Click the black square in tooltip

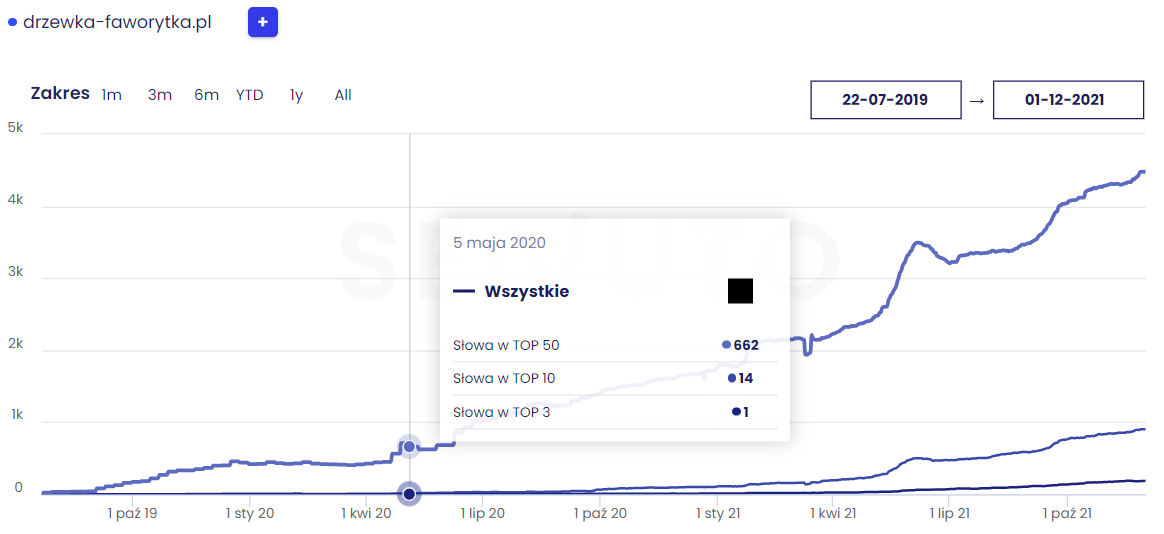[x=740, y=291]
